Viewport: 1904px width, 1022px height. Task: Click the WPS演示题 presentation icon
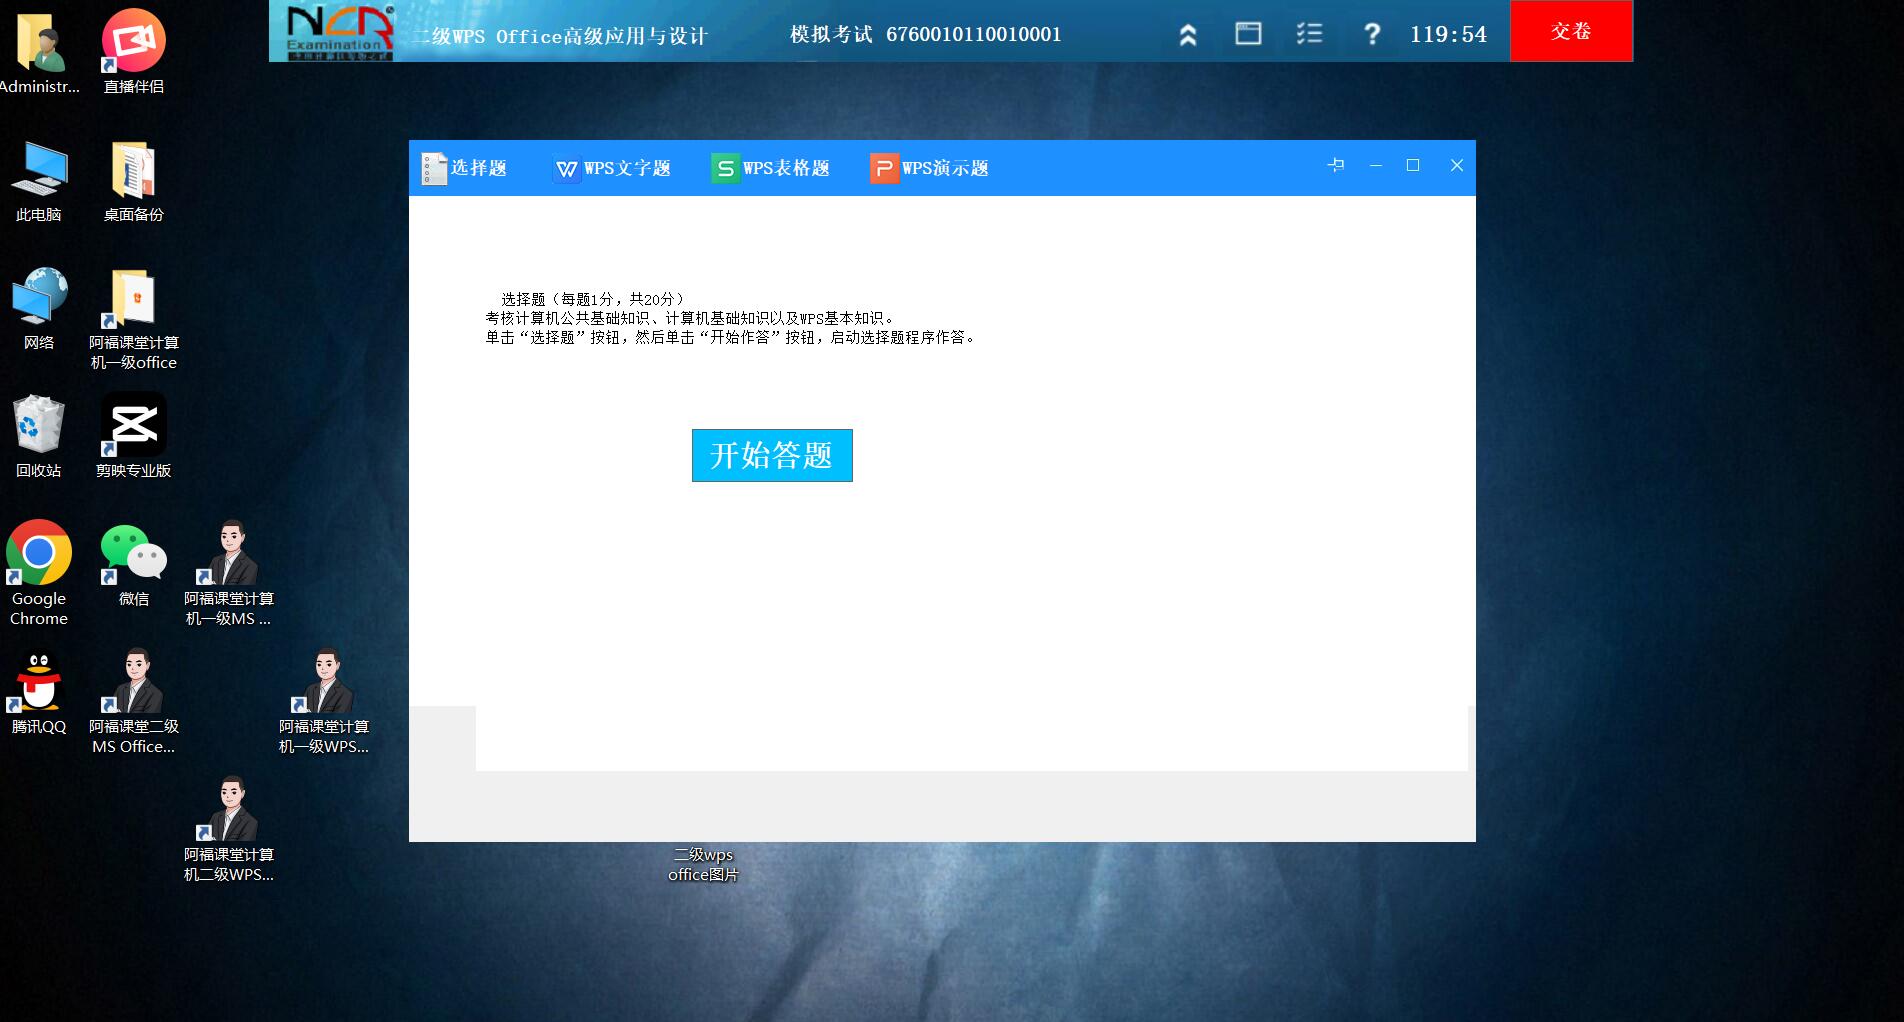[x=883, y=169]
